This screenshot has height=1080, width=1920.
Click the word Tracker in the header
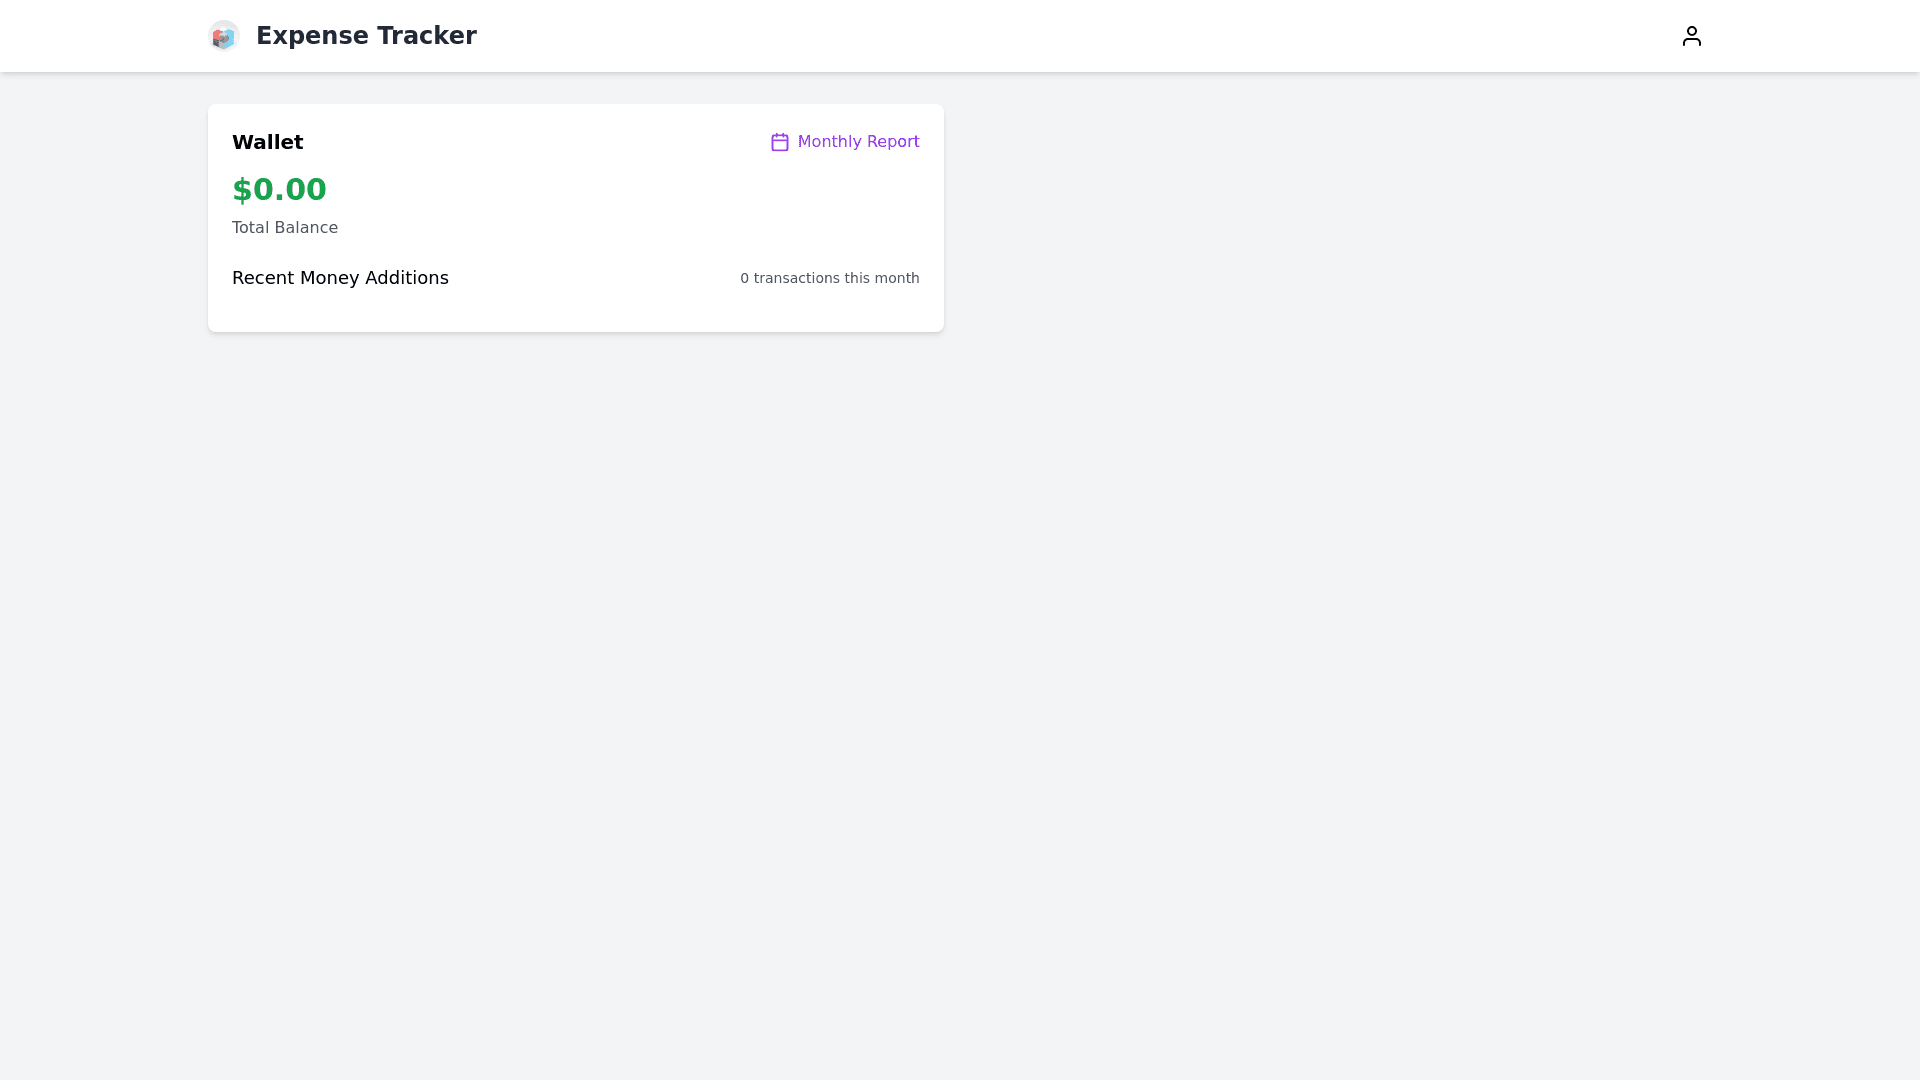[426, 36]
